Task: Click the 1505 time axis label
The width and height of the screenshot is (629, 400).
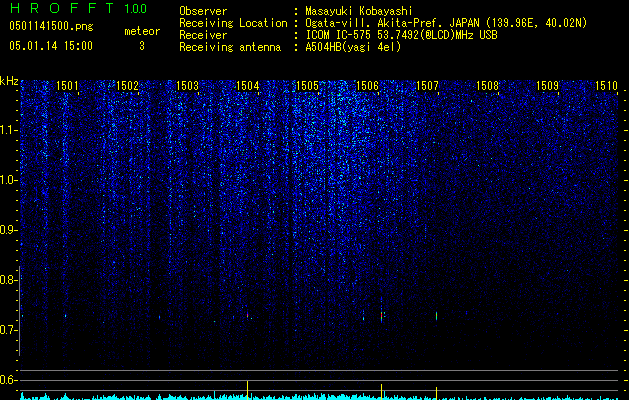Action: 307,86
